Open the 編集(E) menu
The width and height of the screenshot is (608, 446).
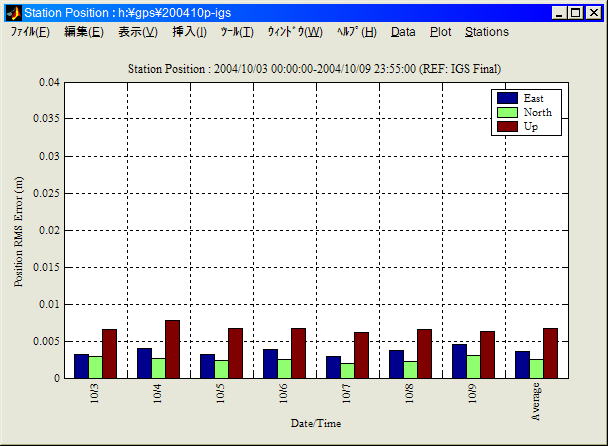tap(83, 32)
